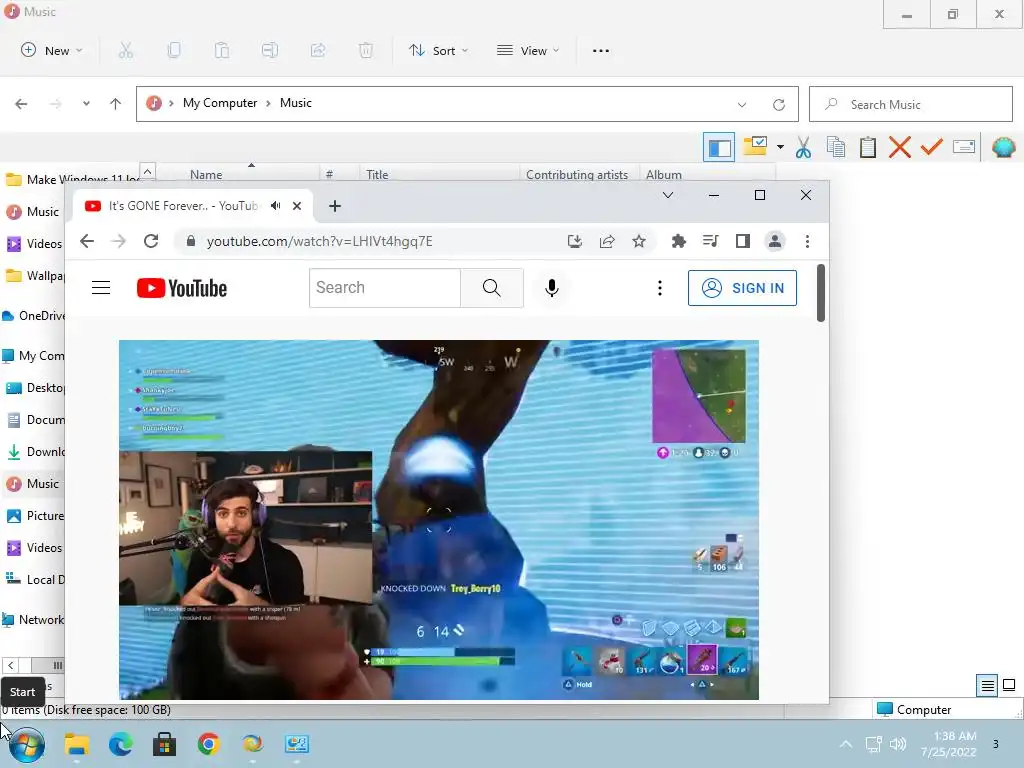Viewport: 1024px width, 768px height.
Task: Click the Paste icon in Explorer command bar
Action: coord(222,50)
